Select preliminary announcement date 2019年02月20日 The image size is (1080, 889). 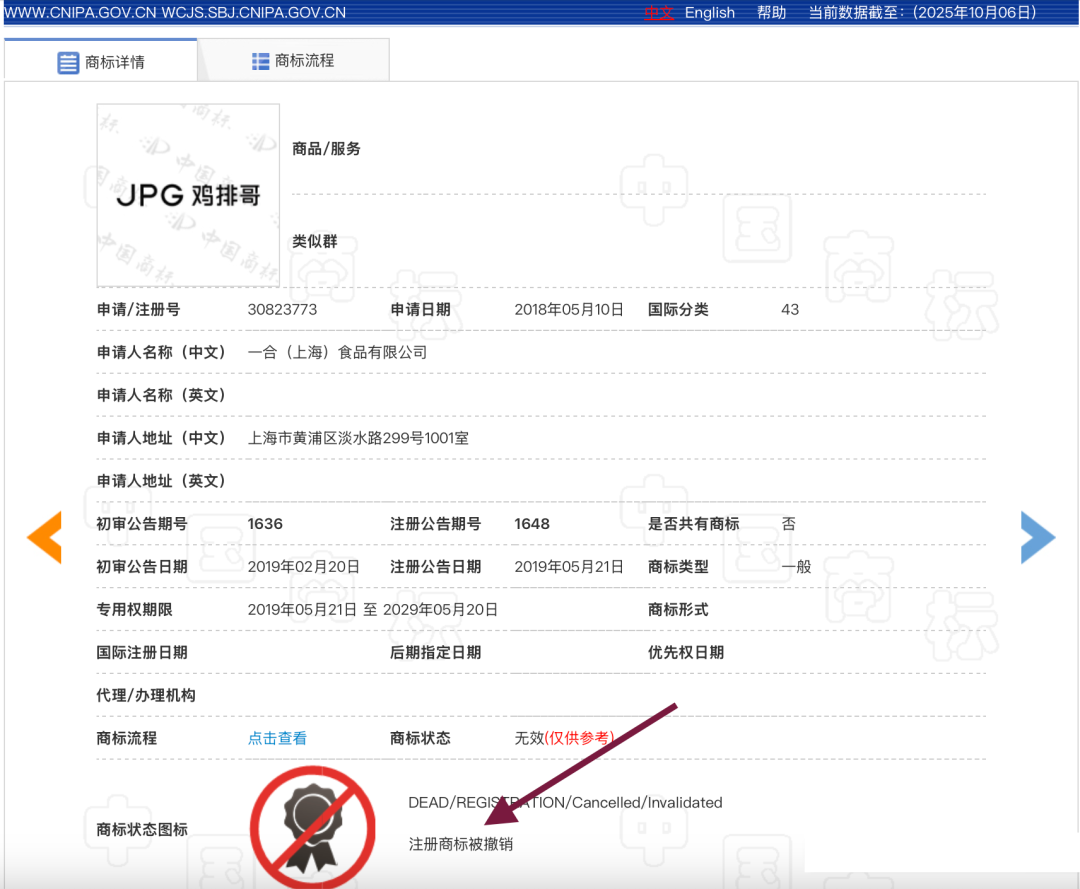304,567
